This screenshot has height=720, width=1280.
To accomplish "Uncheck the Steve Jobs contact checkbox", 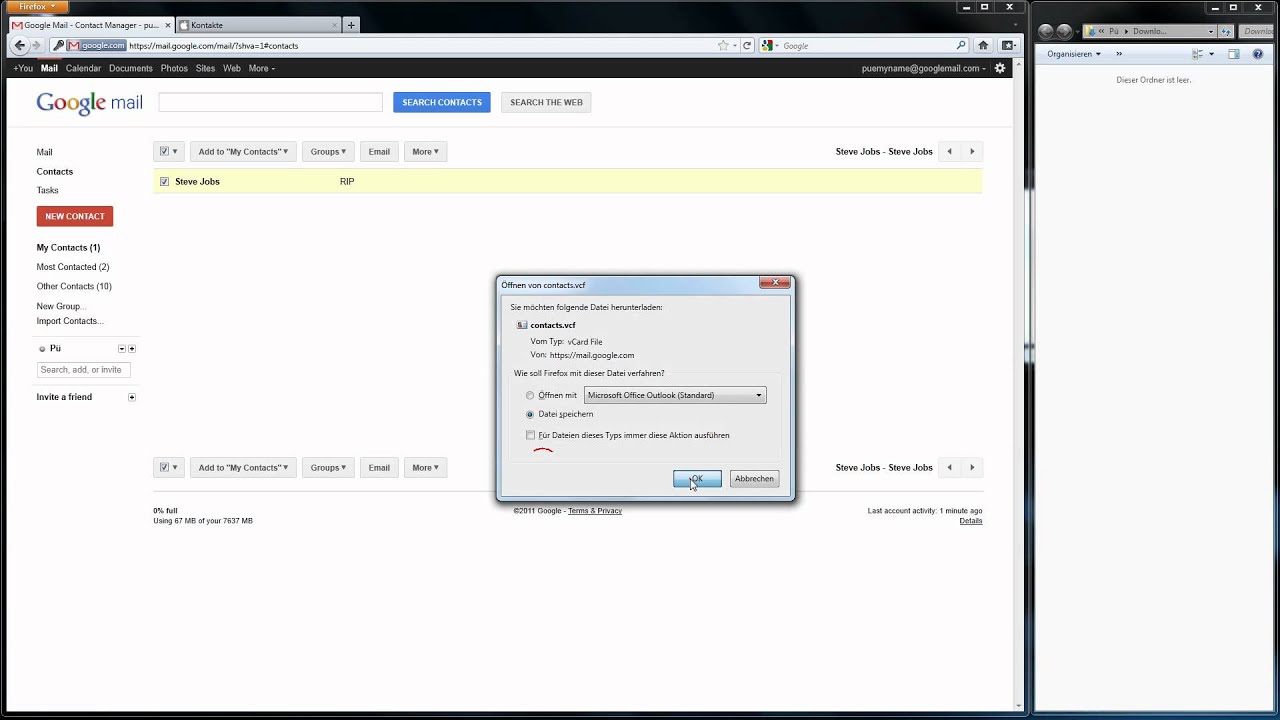I will pos(165,181).
